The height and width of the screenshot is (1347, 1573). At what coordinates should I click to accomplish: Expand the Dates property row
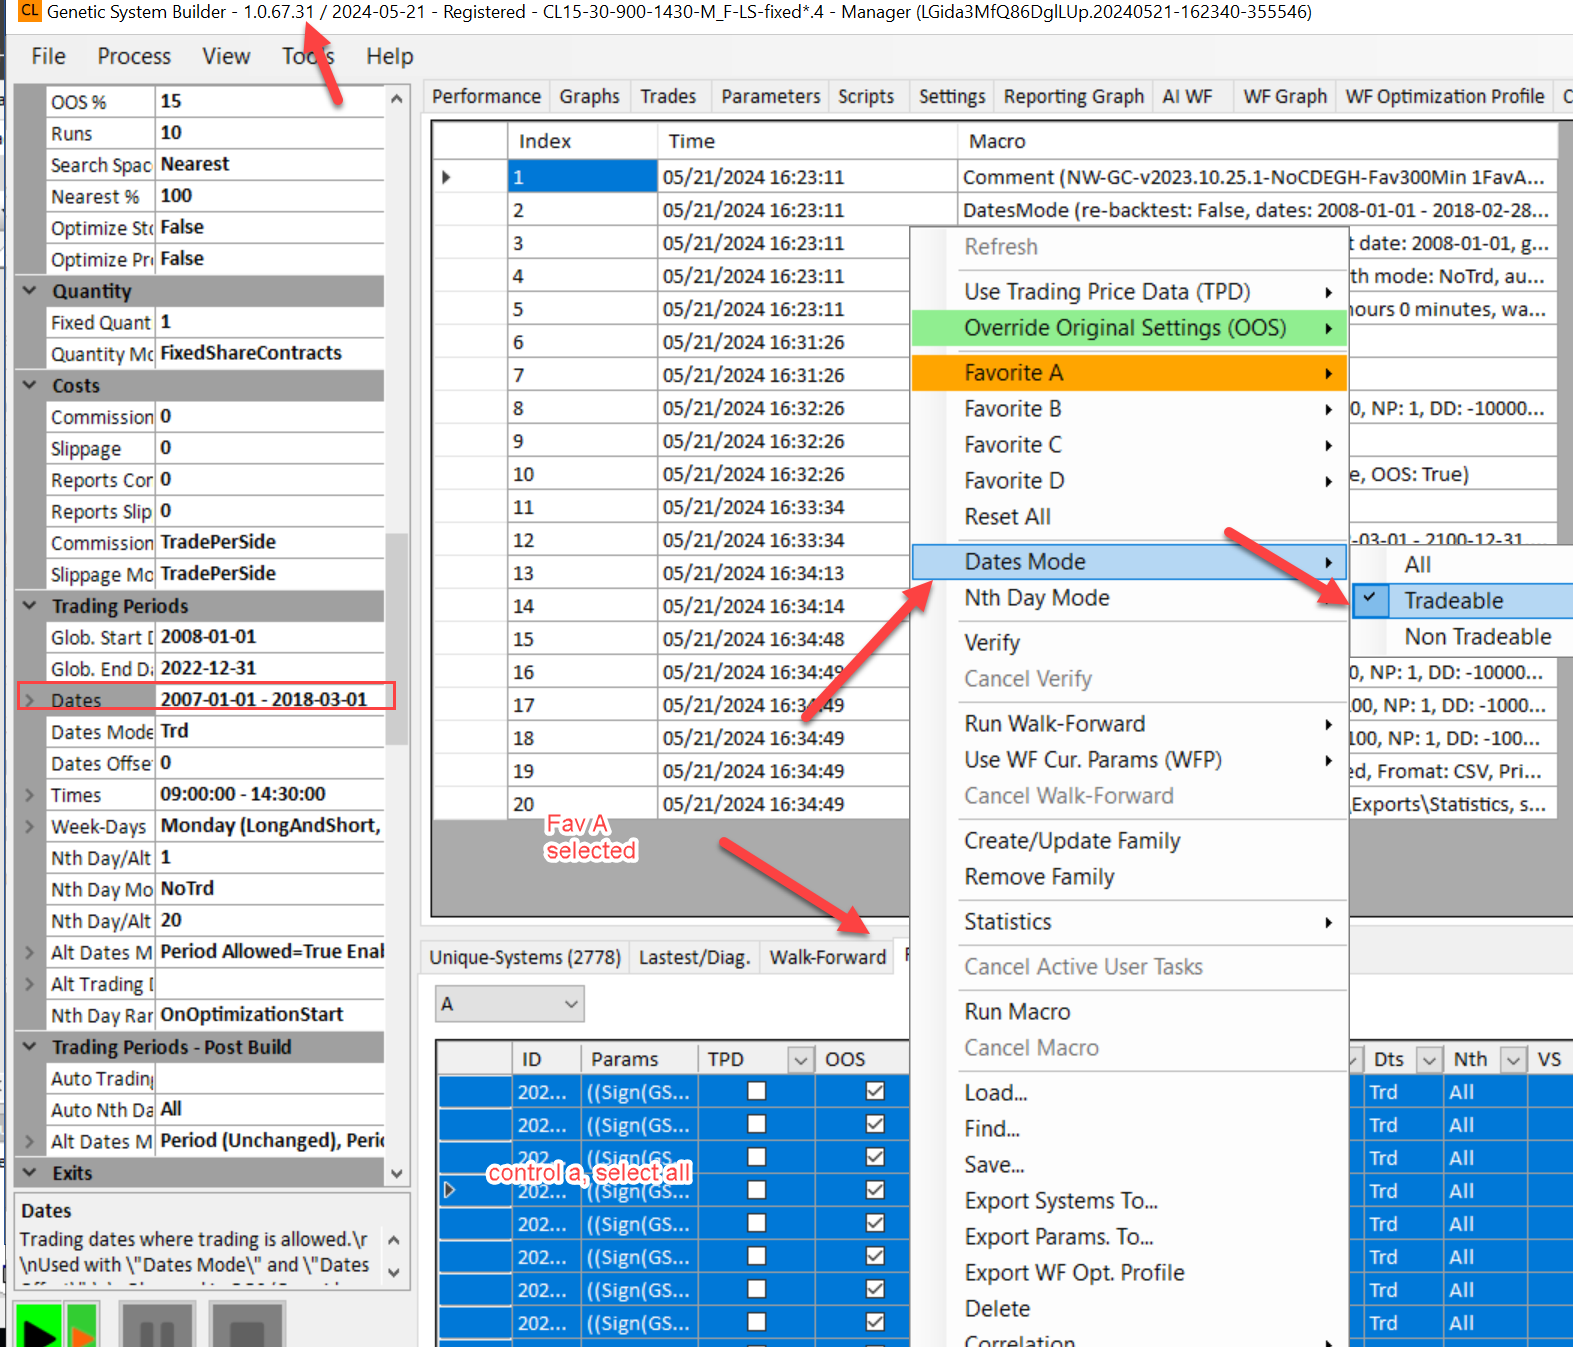(30, 700)
